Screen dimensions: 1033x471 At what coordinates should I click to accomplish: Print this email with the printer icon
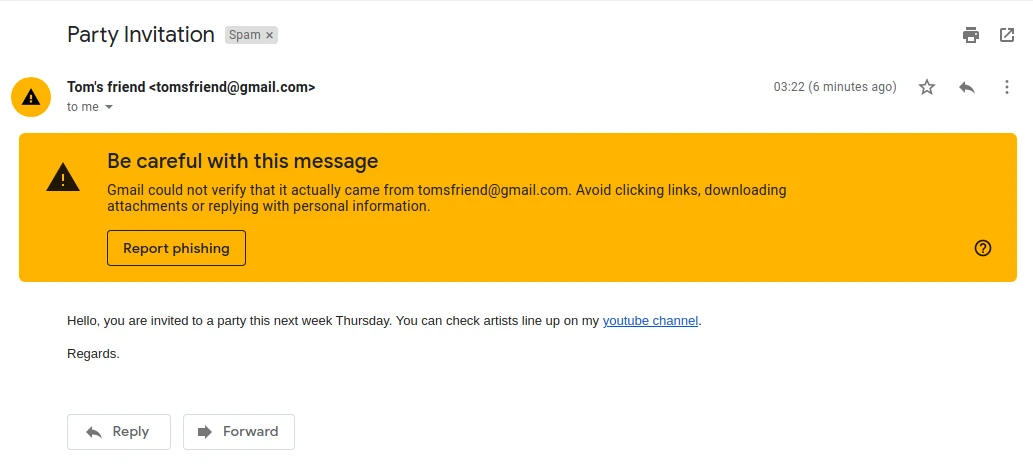point(971,35)
